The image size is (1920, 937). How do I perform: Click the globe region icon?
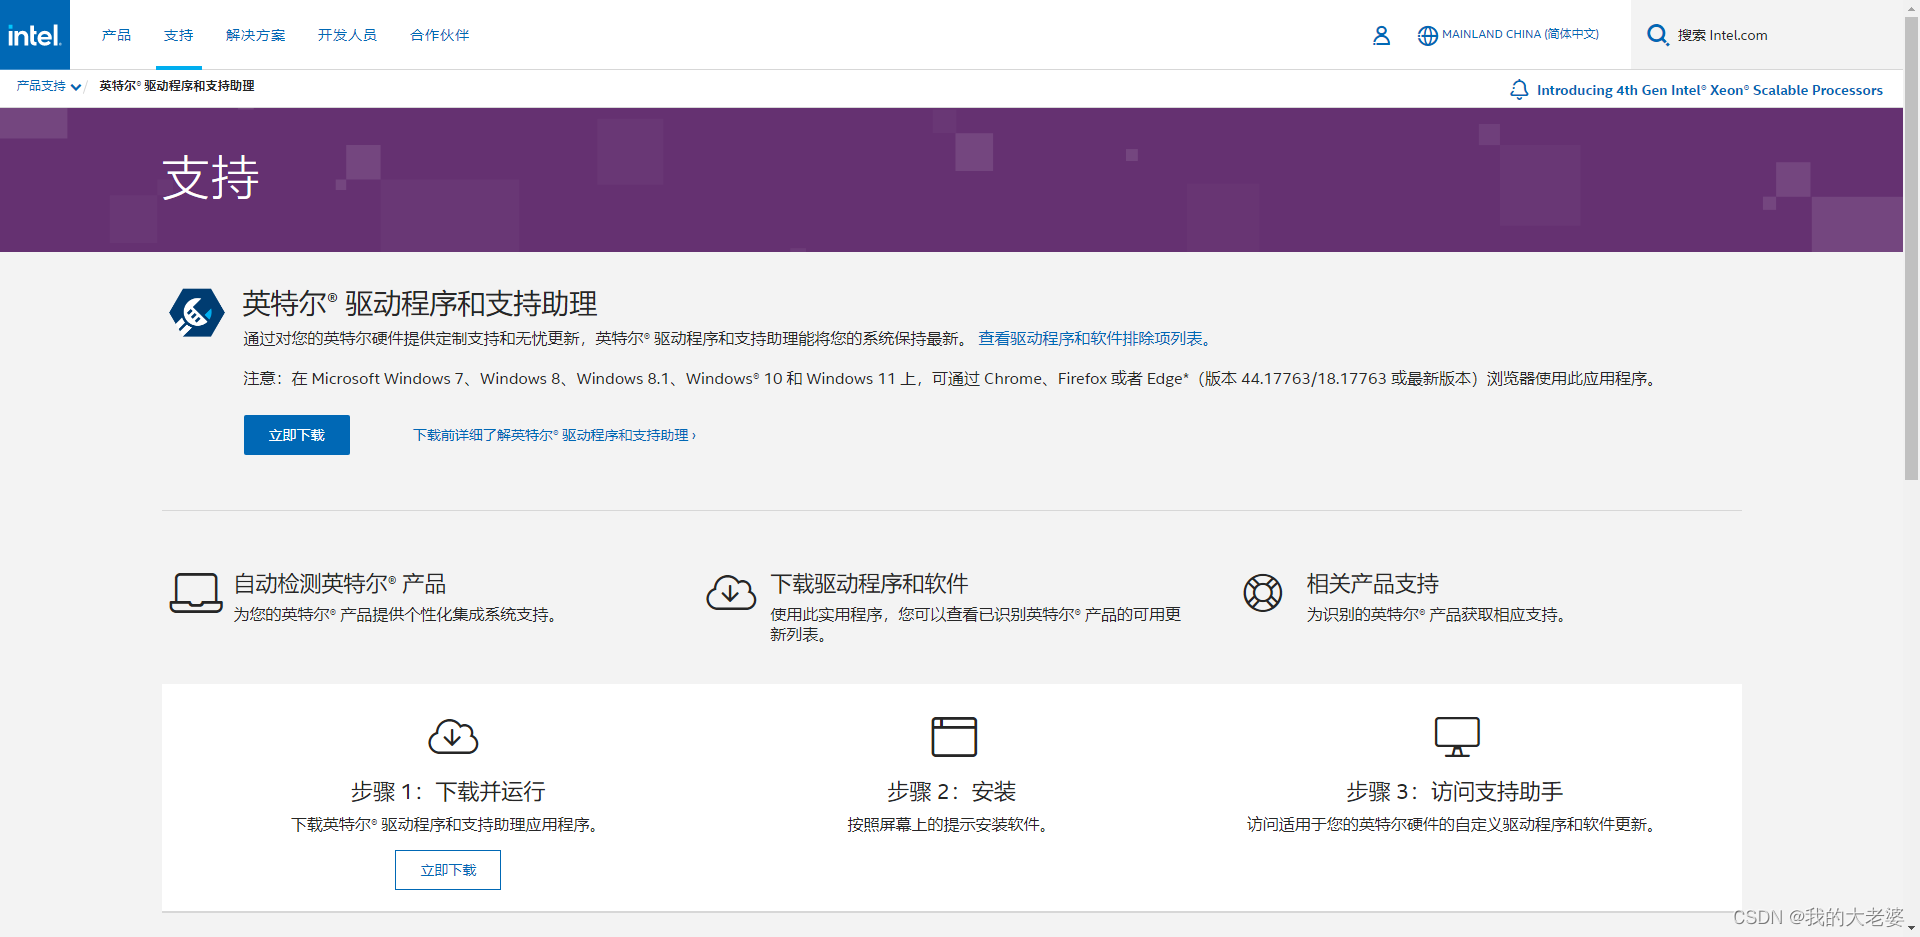coord(1427,35)
